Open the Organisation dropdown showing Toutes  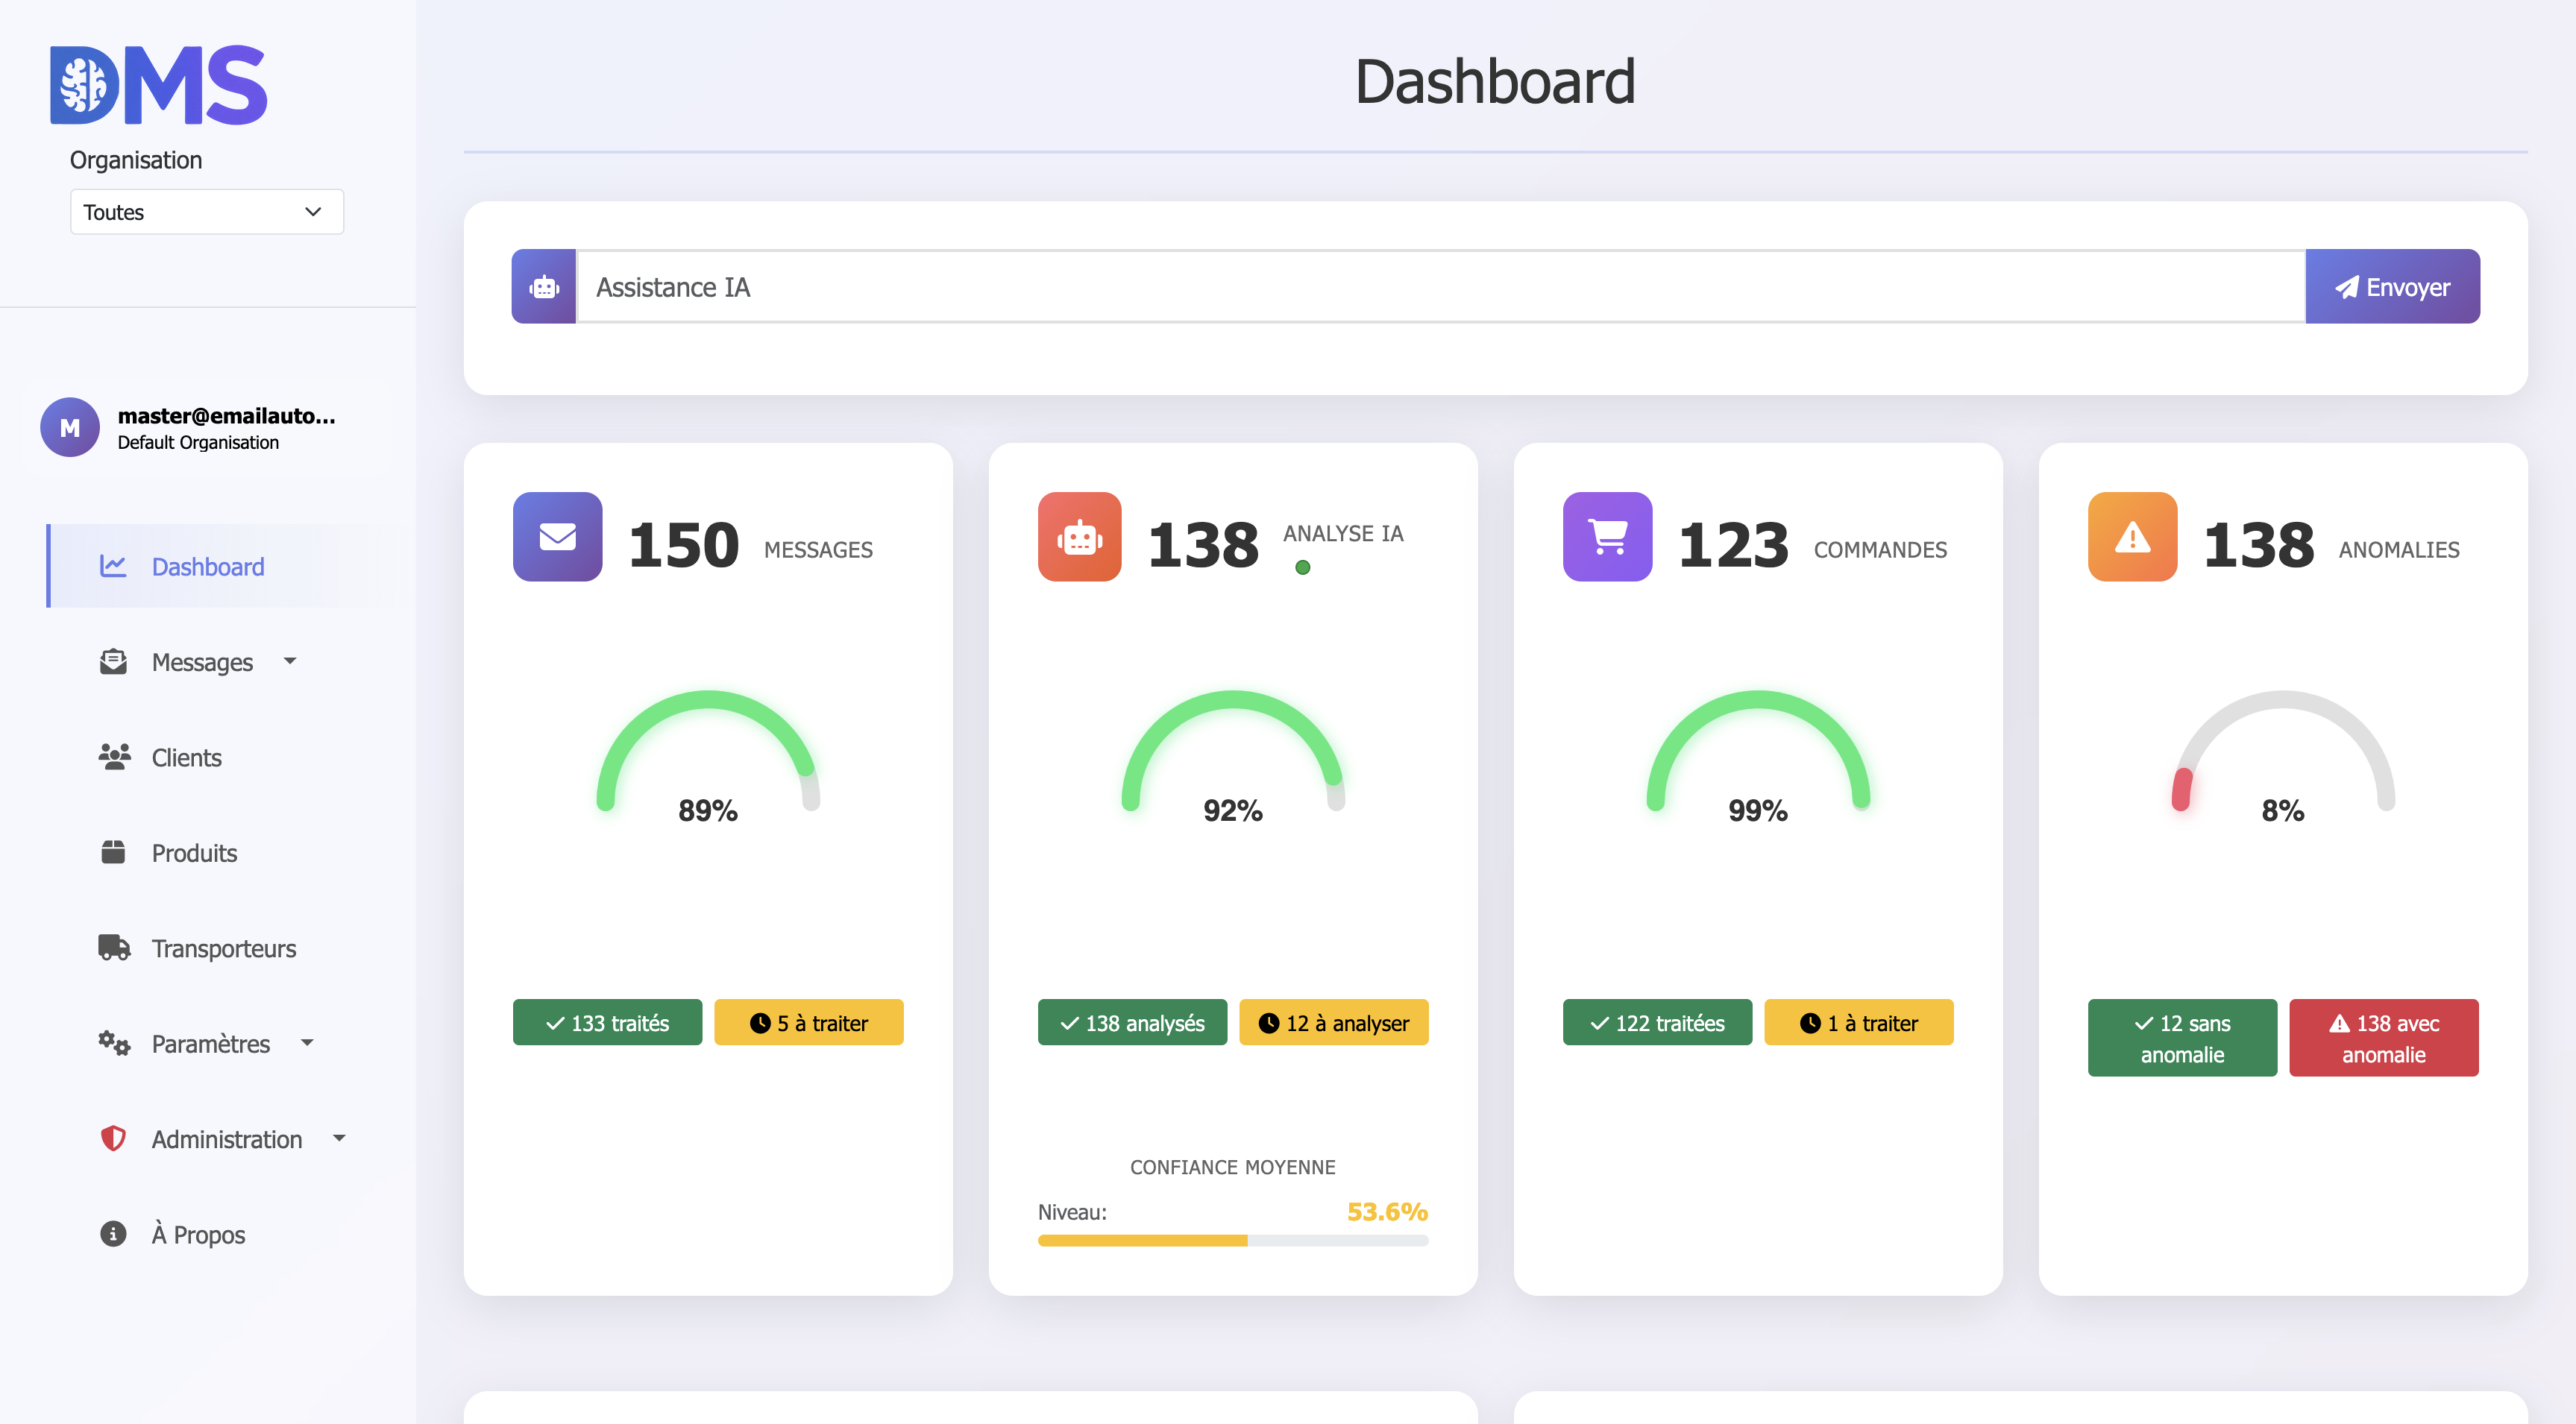click(207, 212)
